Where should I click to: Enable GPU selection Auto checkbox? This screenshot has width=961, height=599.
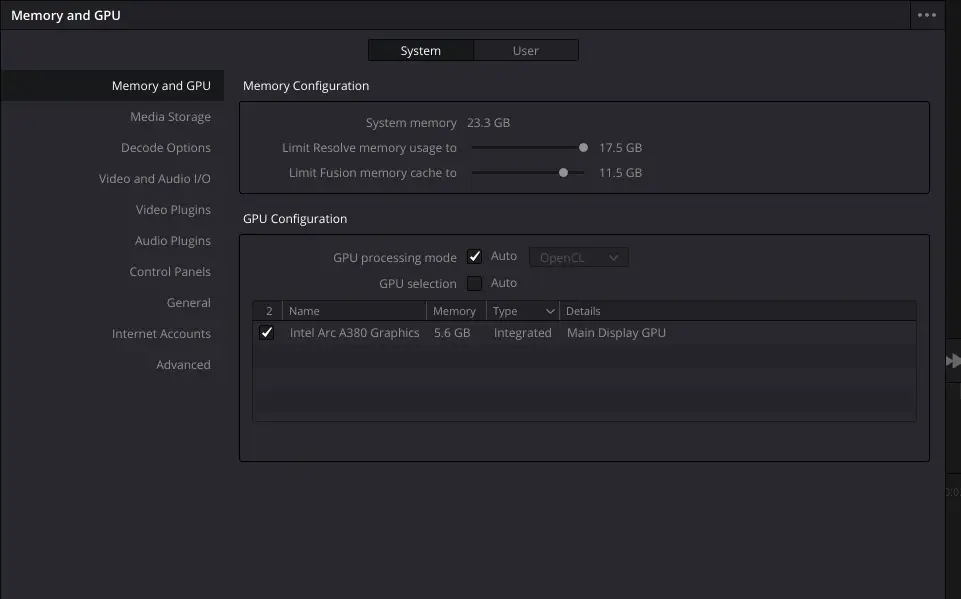475,283
